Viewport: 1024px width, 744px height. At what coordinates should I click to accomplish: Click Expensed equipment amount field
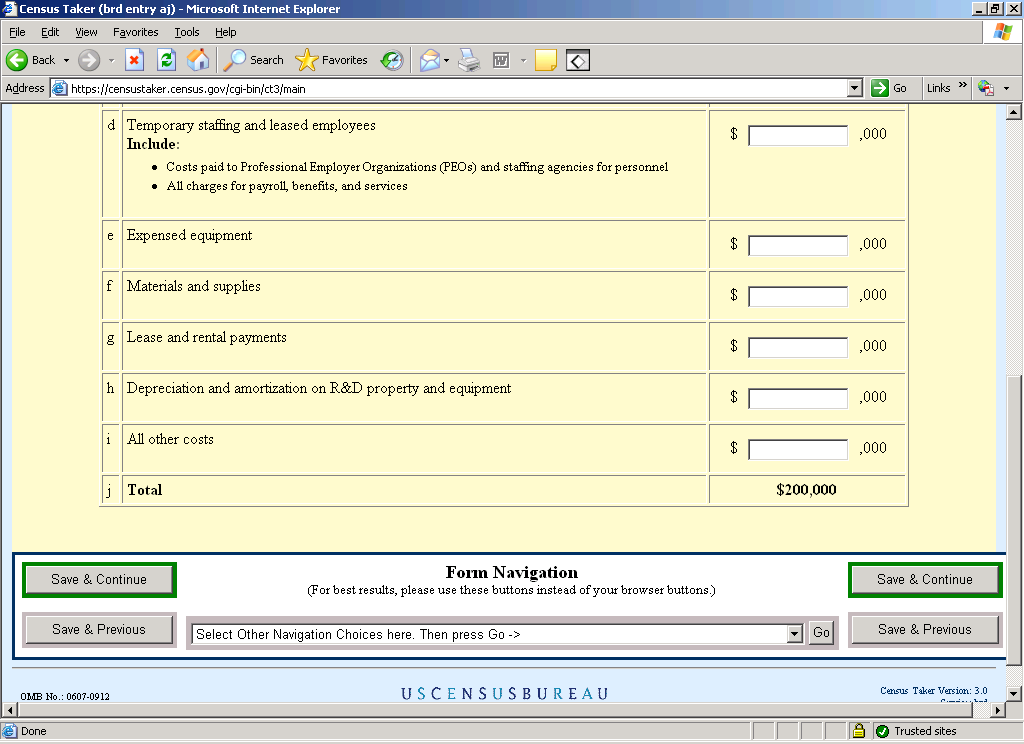coord(798,245)
